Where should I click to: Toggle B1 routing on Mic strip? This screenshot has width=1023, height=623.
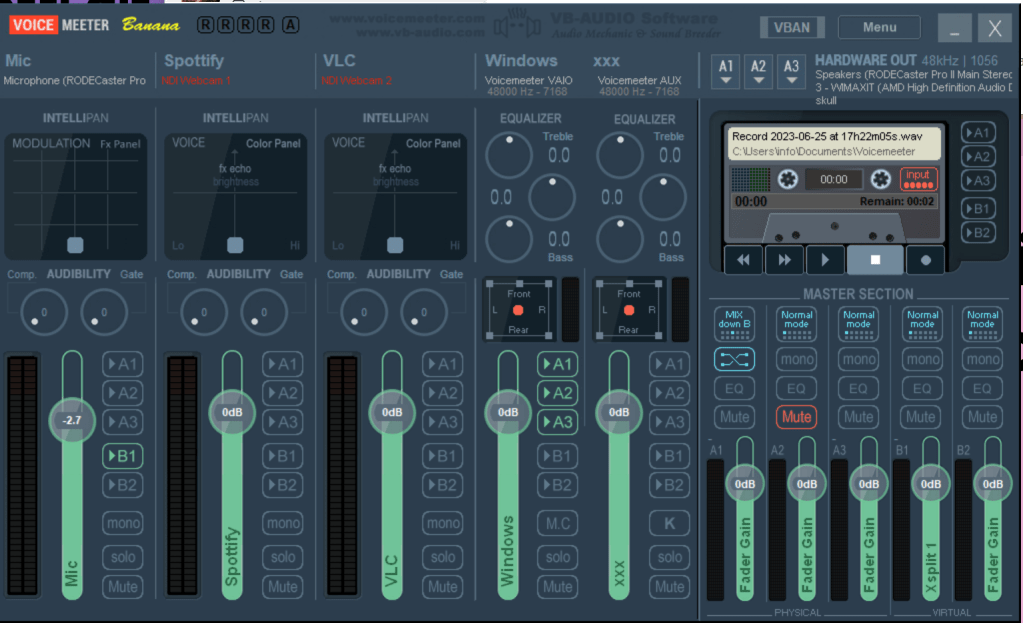(x=122, y=455)
